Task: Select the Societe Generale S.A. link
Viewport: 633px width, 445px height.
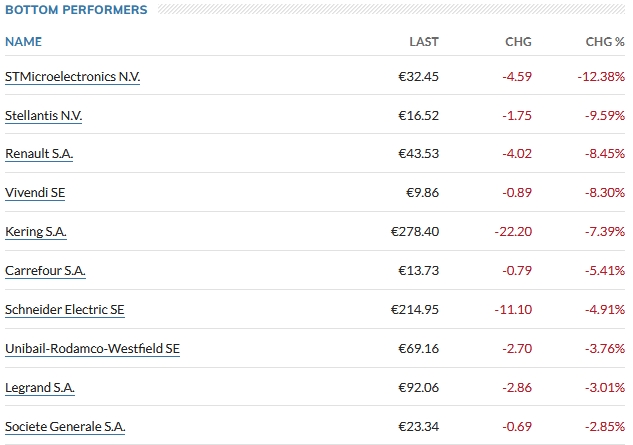Action: pyautogui.click(x=65, y=427)
